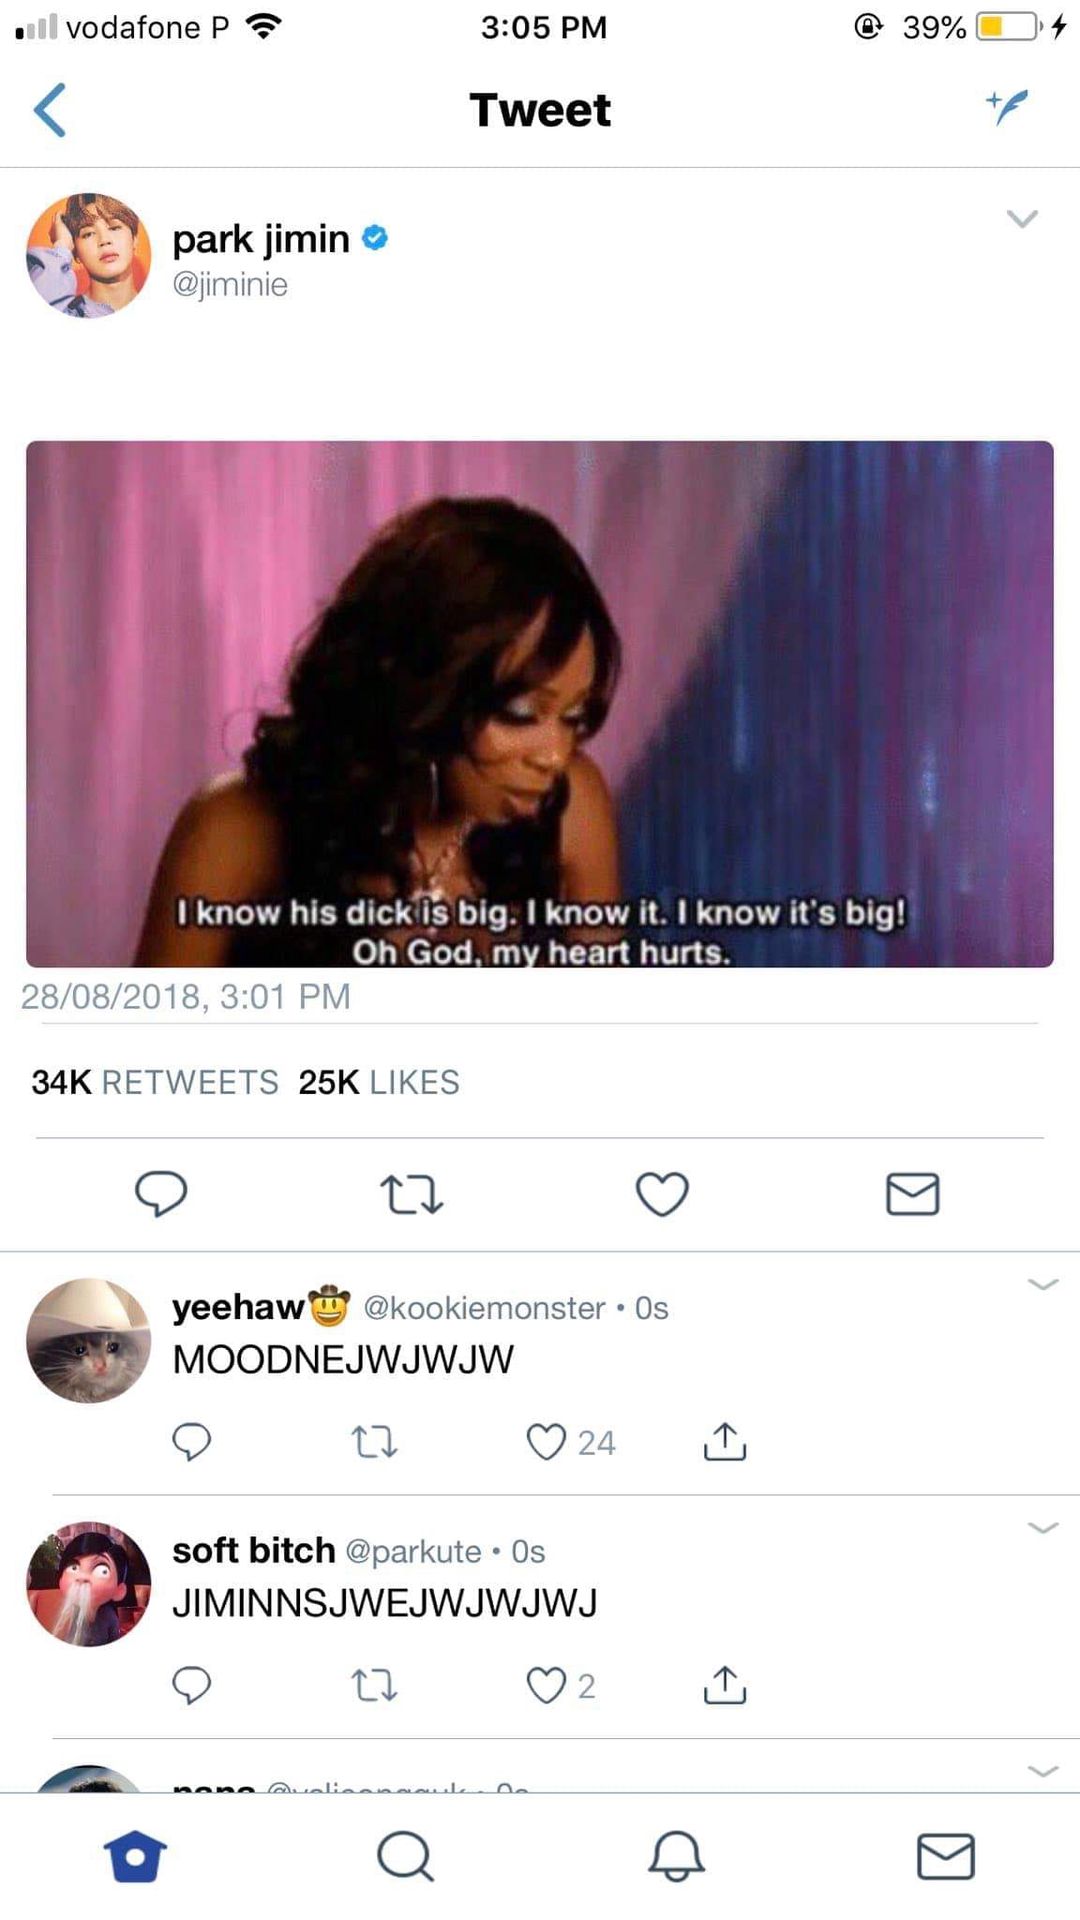
Task: Tap the back arrow to leave Tweet
Action: [50, 110]
